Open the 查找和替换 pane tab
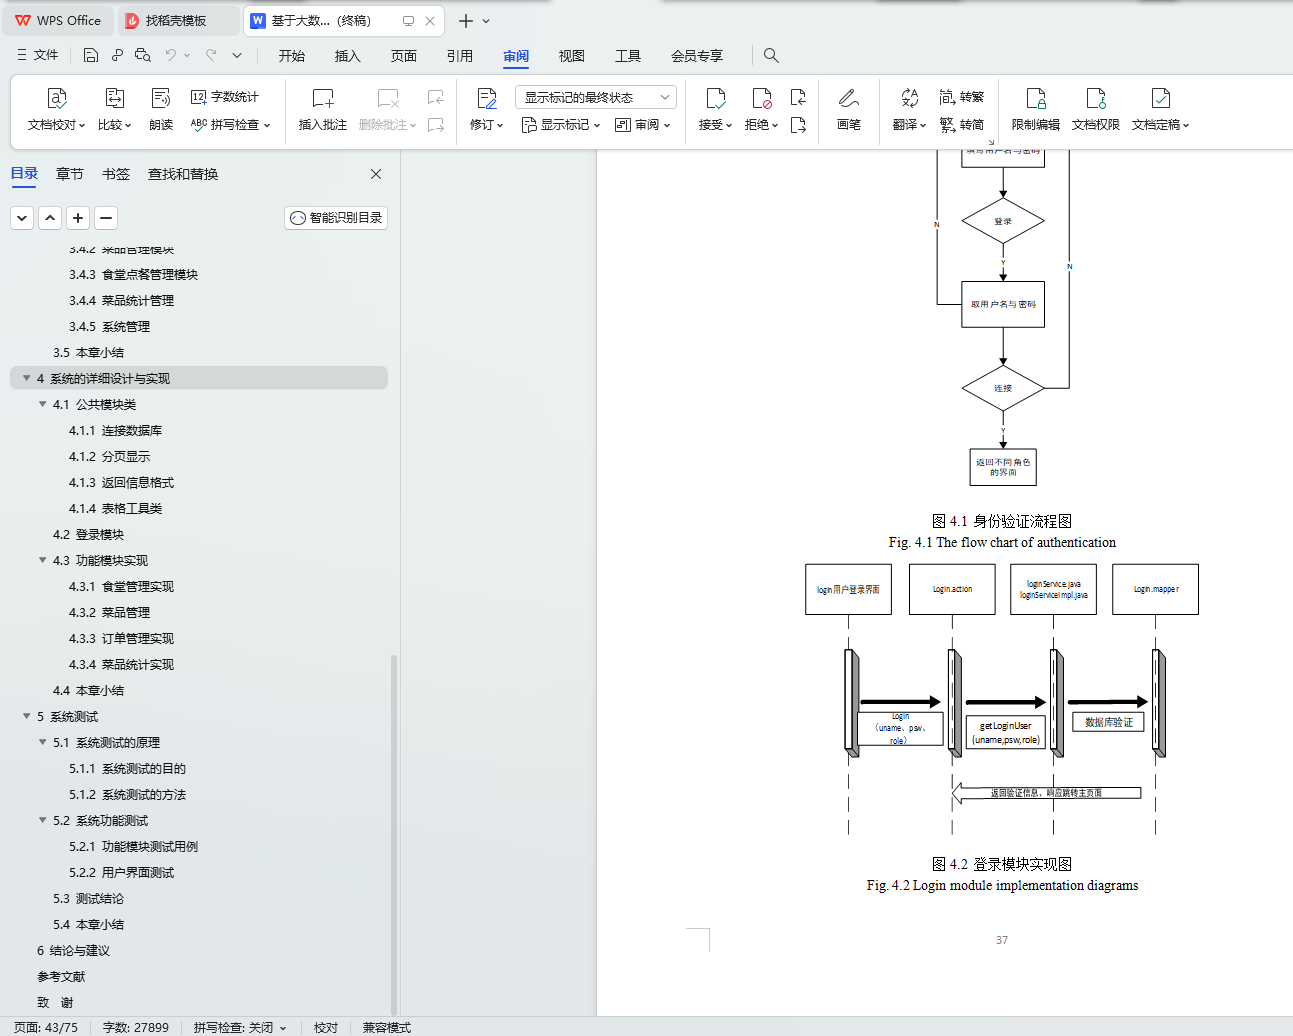This screenshot has width=1293, height=1036. 183,174
